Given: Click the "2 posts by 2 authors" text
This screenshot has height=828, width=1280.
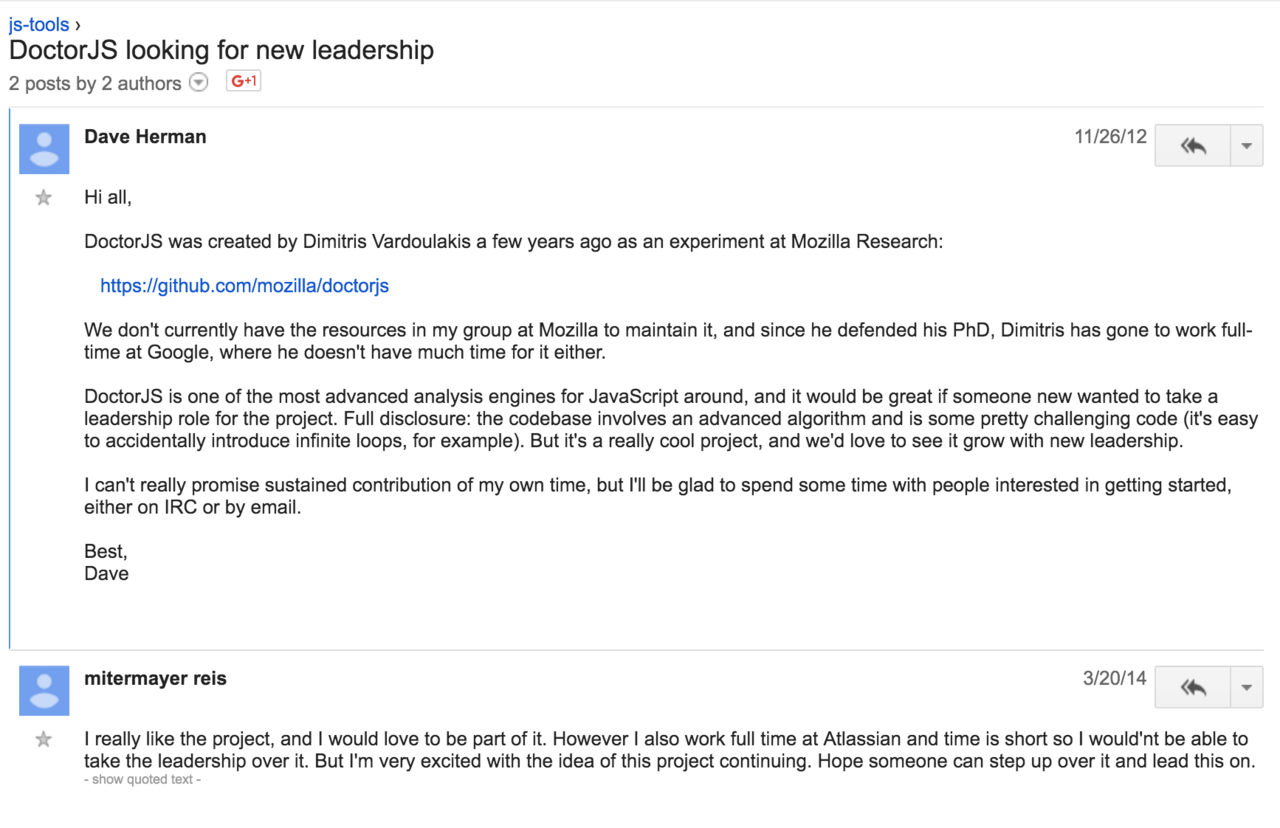Looking at the screenshot, I should point(95,84).
